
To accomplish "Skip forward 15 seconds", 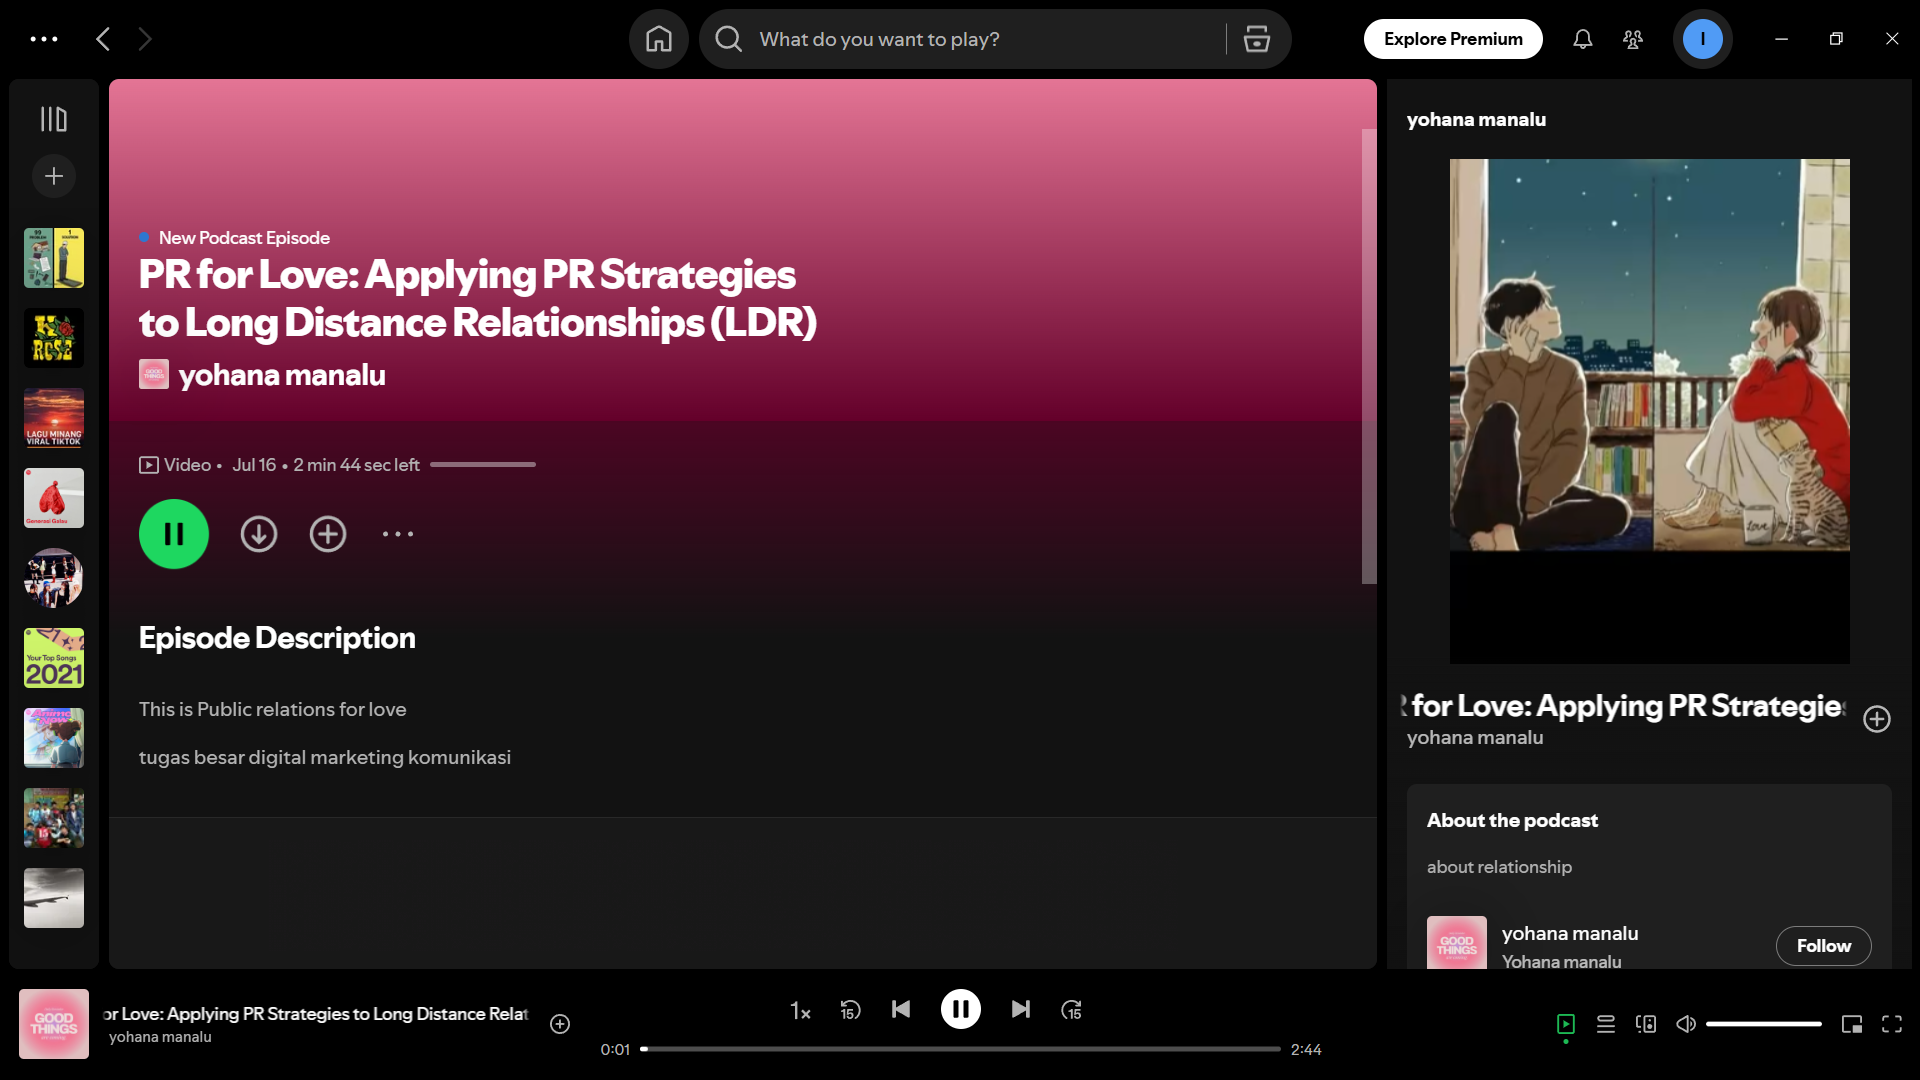I will pos(1071,1010).
